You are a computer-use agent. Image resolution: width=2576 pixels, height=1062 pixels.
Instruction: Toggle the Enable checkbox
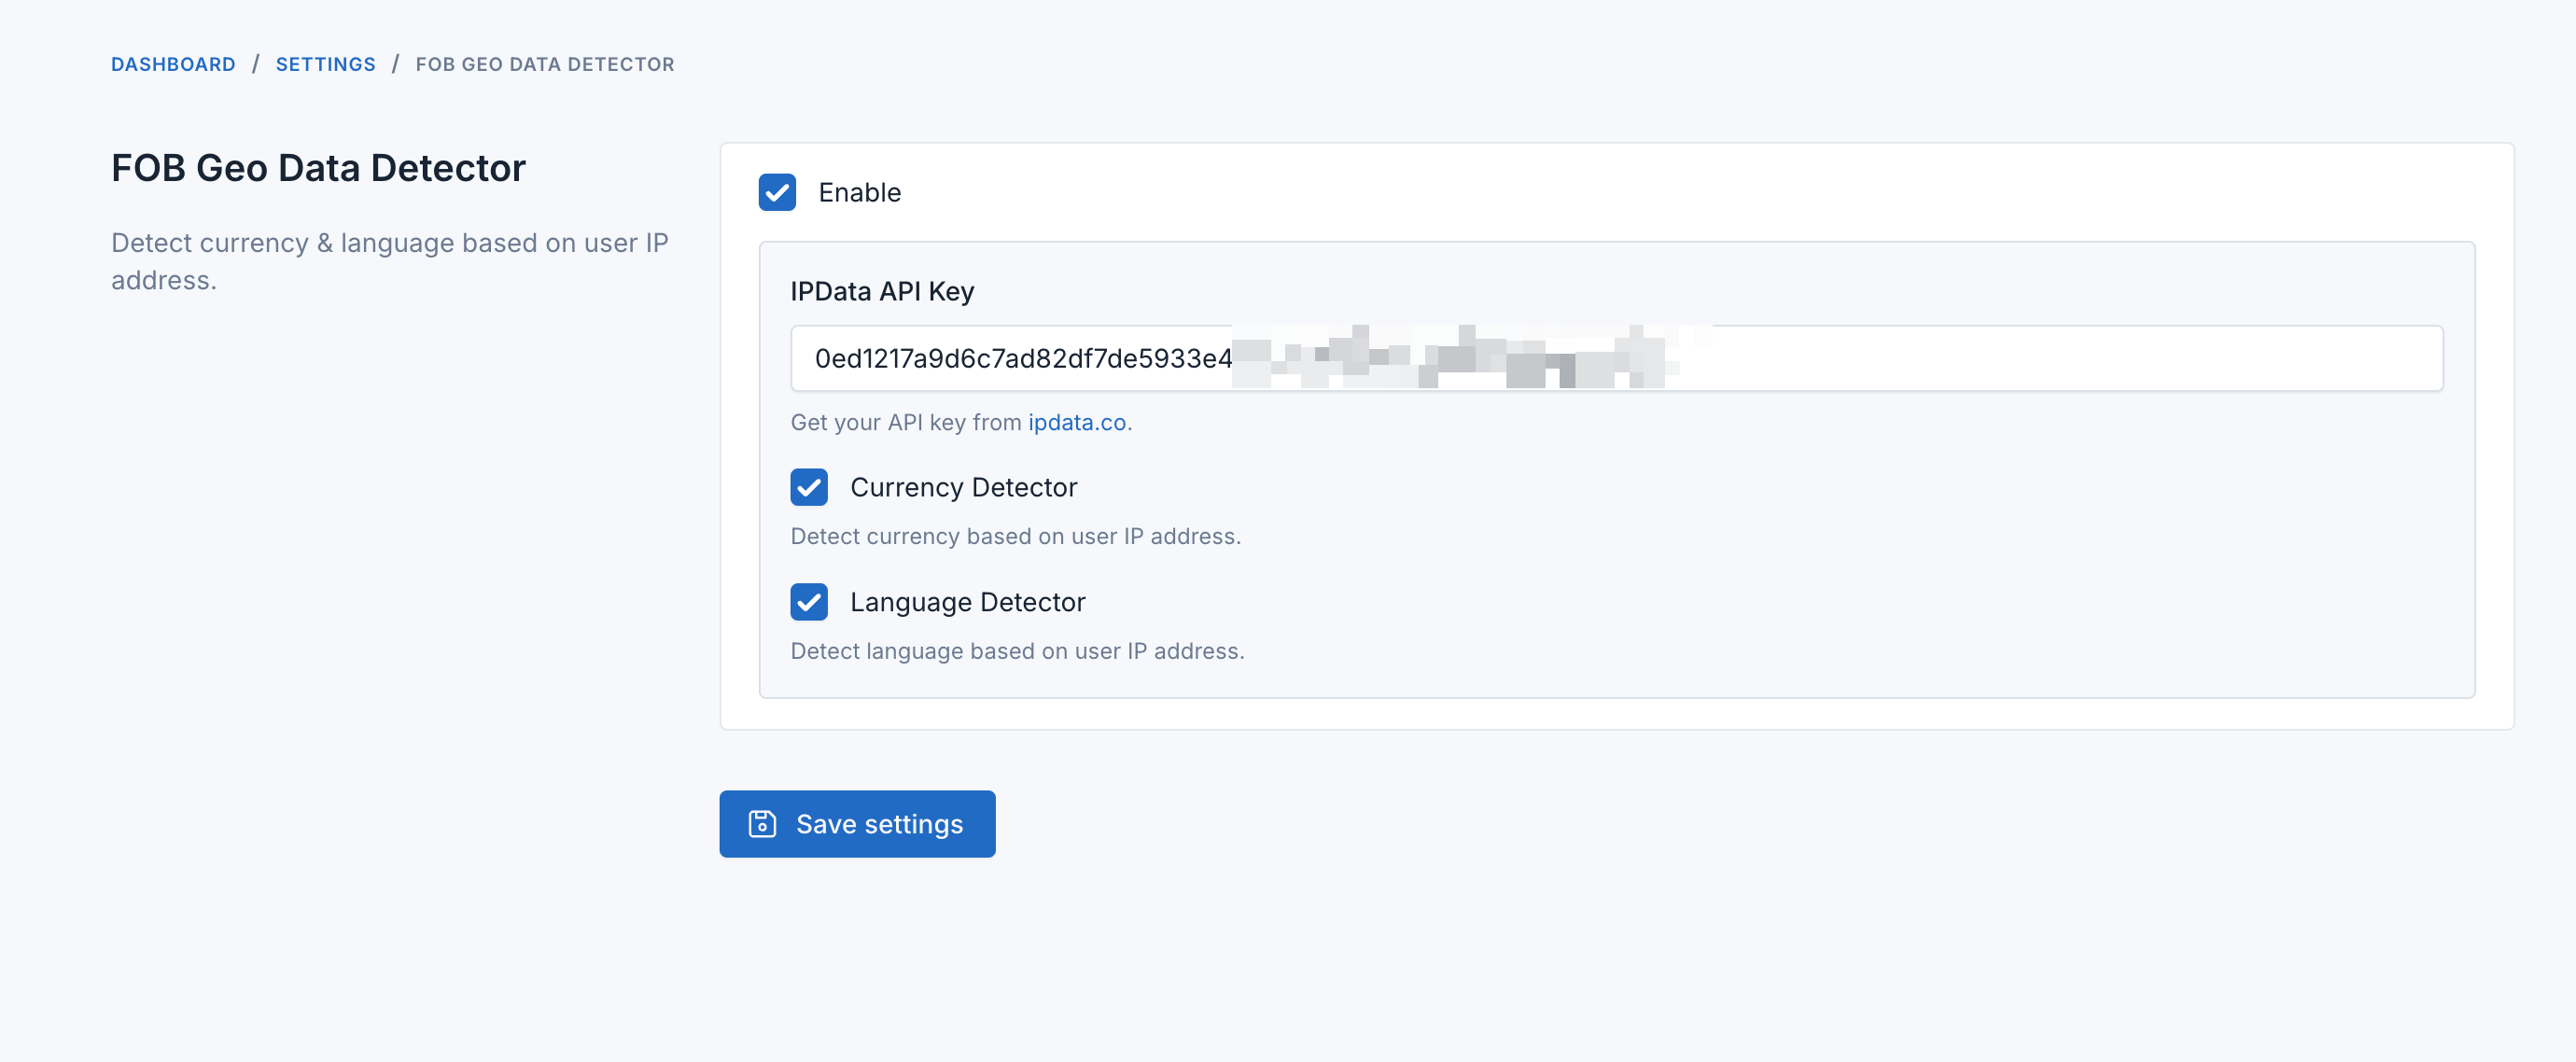pos(777,192)
